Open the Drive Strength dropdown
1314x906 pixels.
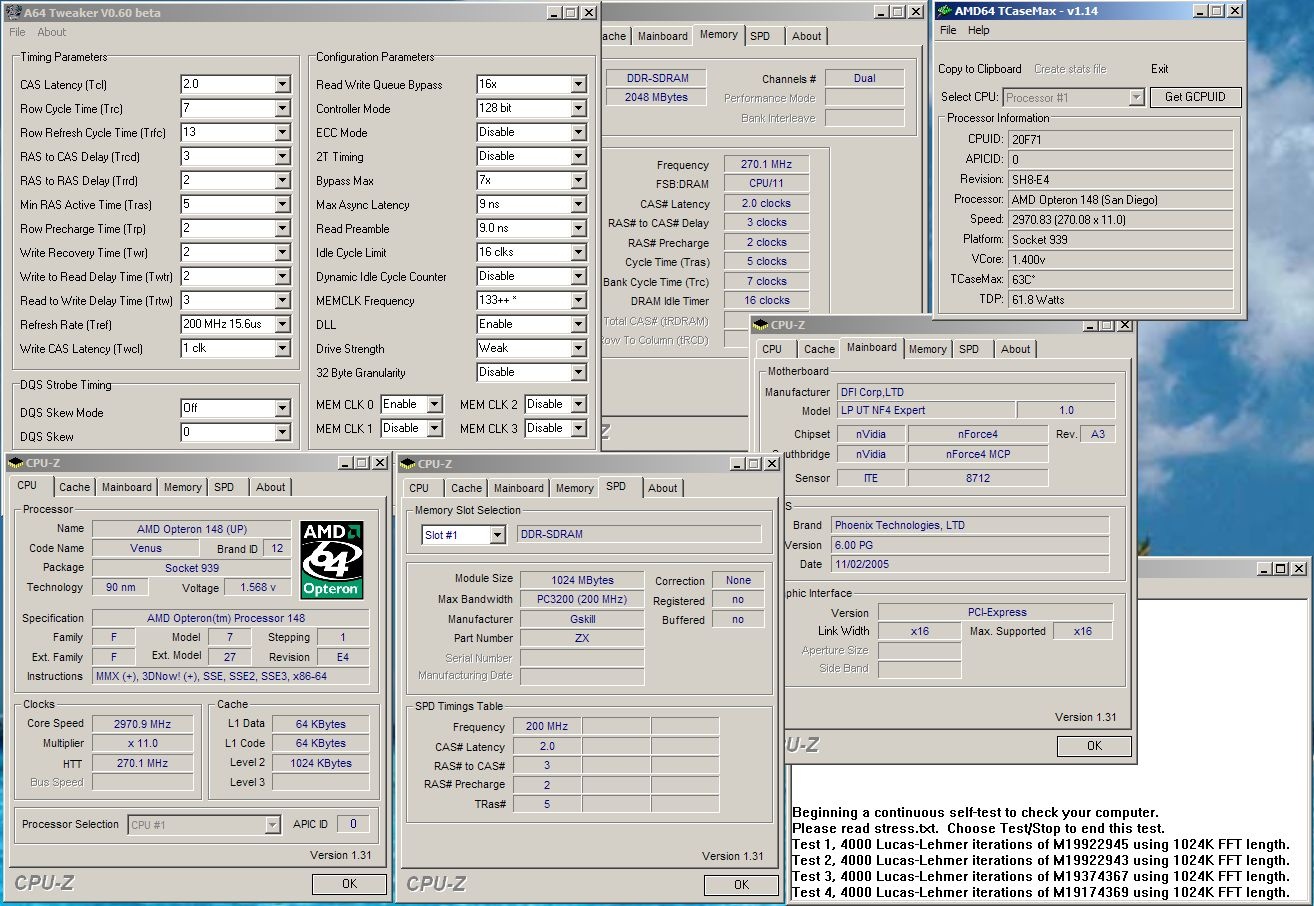point(578,349)
